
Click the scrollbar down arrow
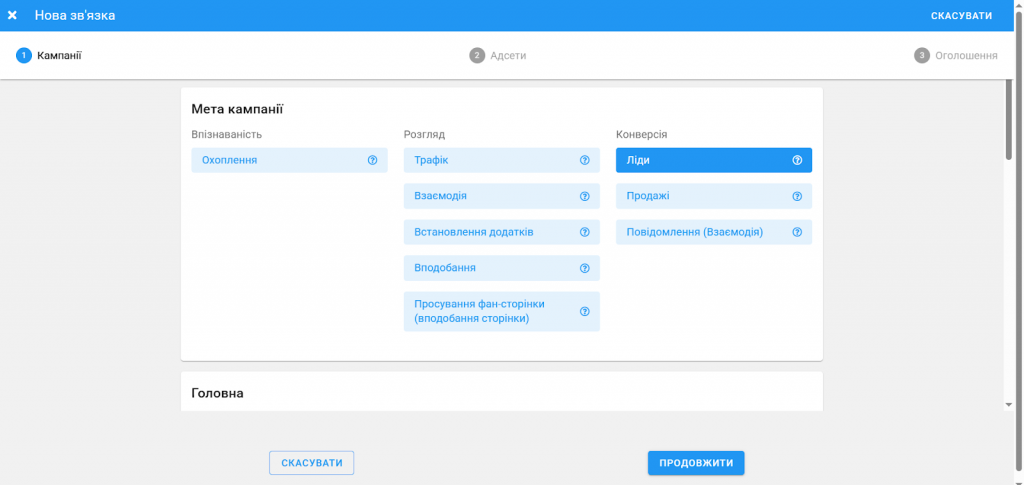[x=1008, y=404]
